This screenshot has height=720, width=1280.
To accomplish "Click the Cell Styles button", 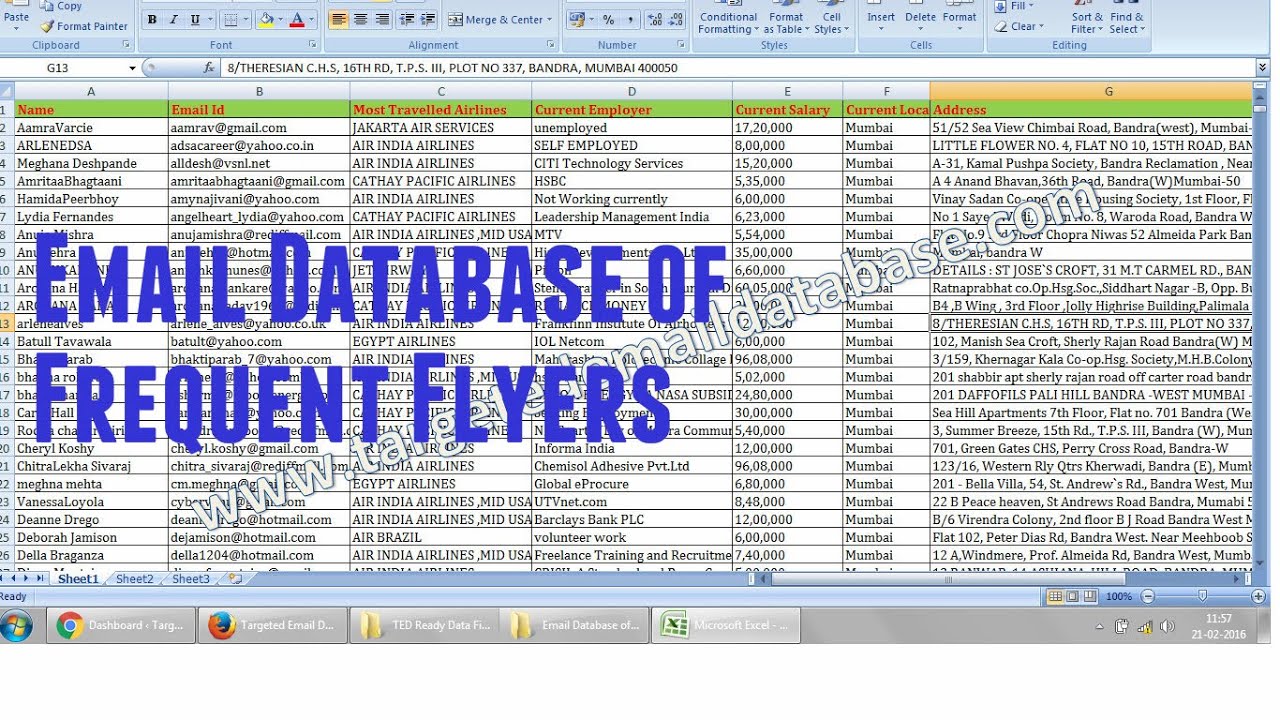I will pyautogui.click(x=833, y=22).
